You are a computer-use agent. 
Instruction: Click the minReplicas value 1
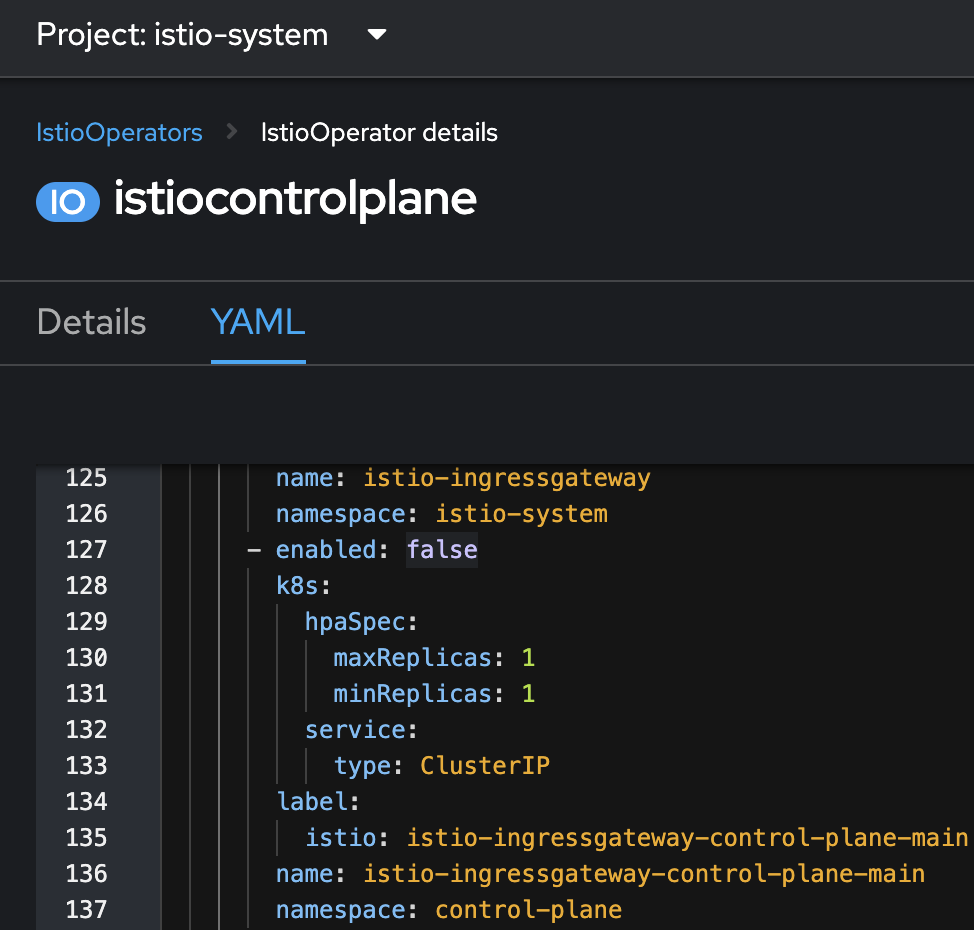click(x=528, y=694)
